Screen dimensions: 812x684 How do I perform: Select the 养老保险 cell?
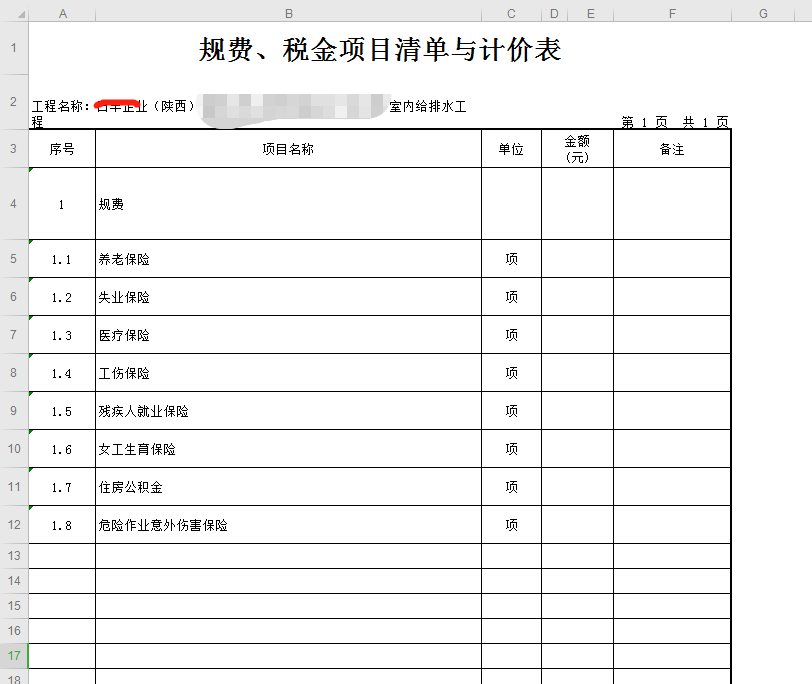coord(288,259)
